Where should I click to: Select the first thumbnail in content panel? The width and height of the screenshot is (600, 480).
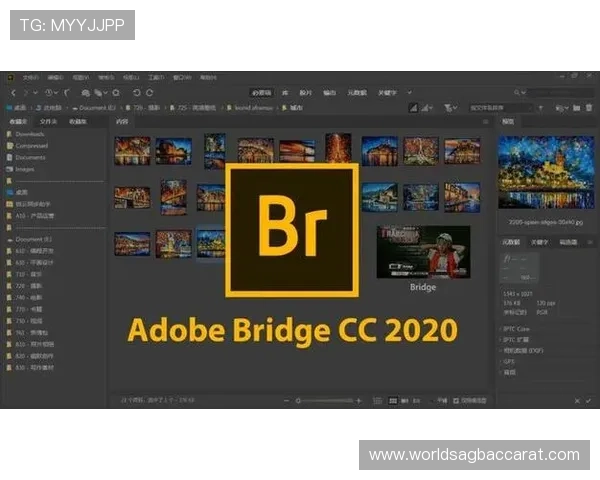tap(132, 150)
